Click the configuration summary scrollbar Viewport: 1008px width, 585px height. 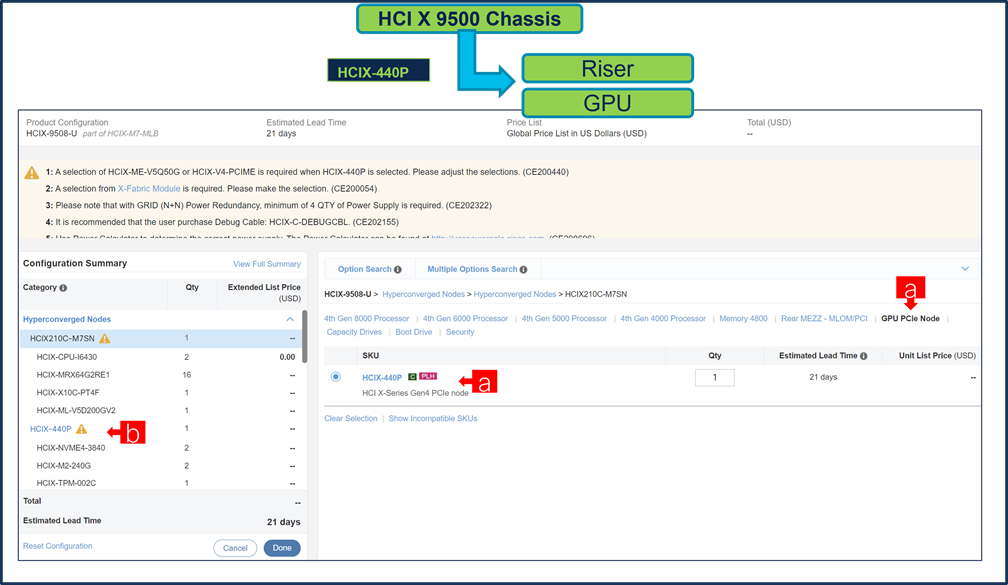[305, 336]
